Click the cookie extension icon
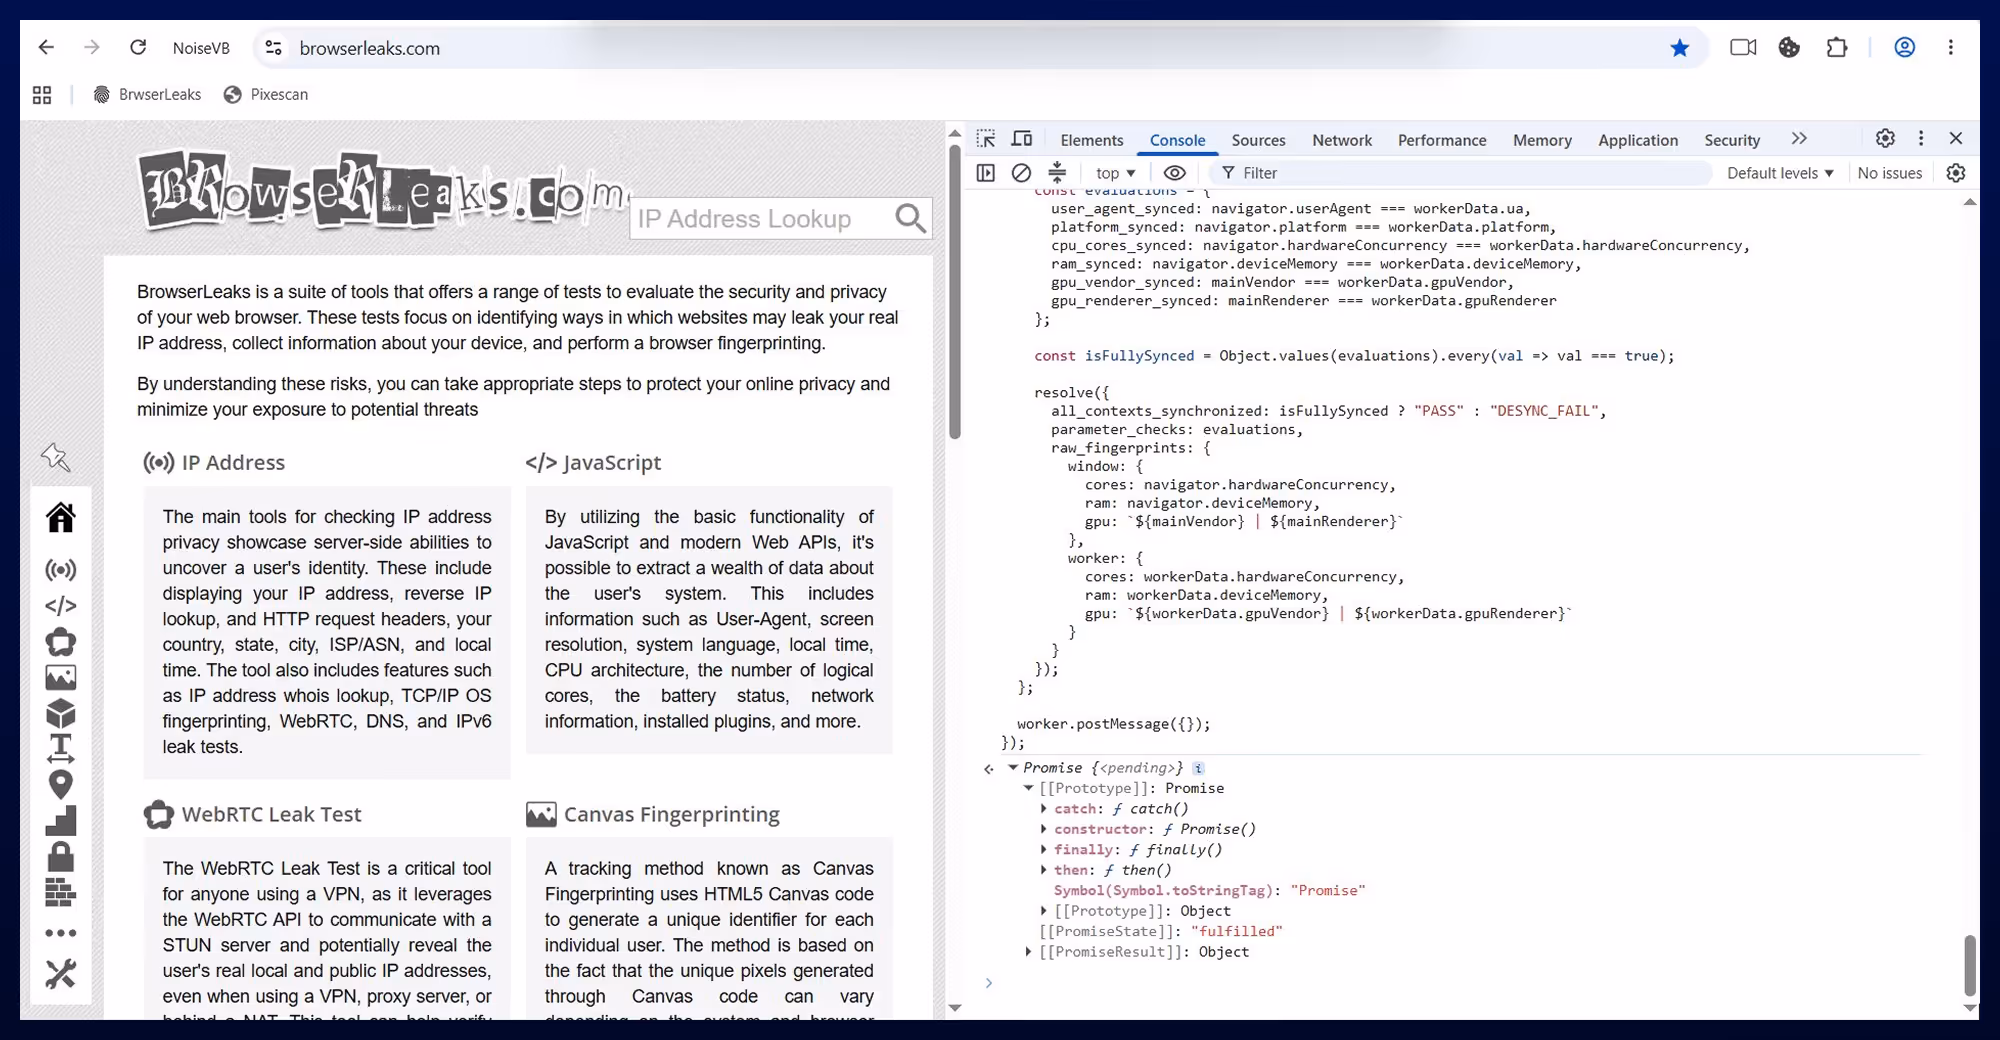Viewport: 2000px width, 1040px height. [x=1789, y=47]
